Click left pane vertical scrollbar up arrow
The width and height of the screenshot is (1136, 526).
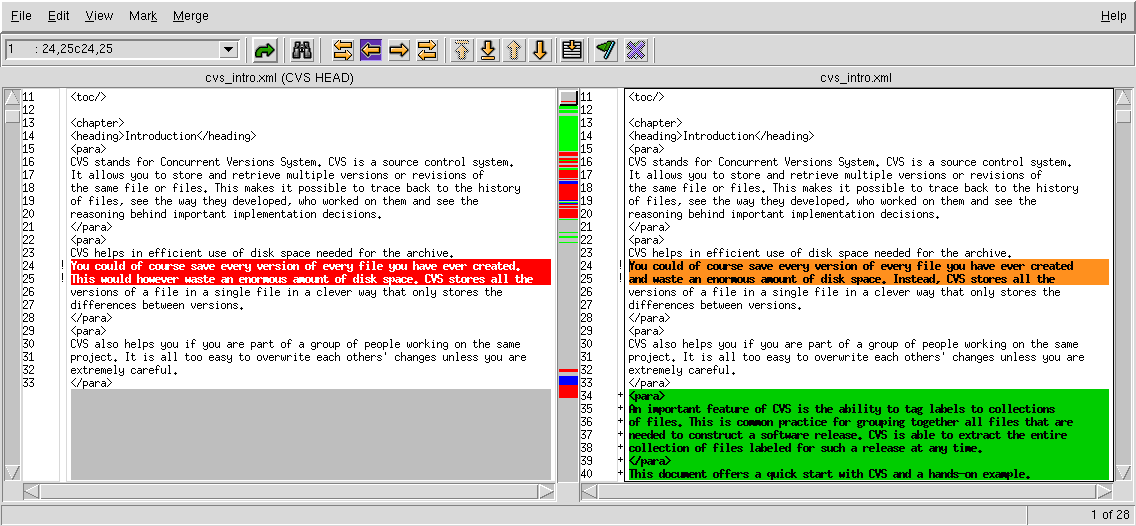click(x=12, y=97)
